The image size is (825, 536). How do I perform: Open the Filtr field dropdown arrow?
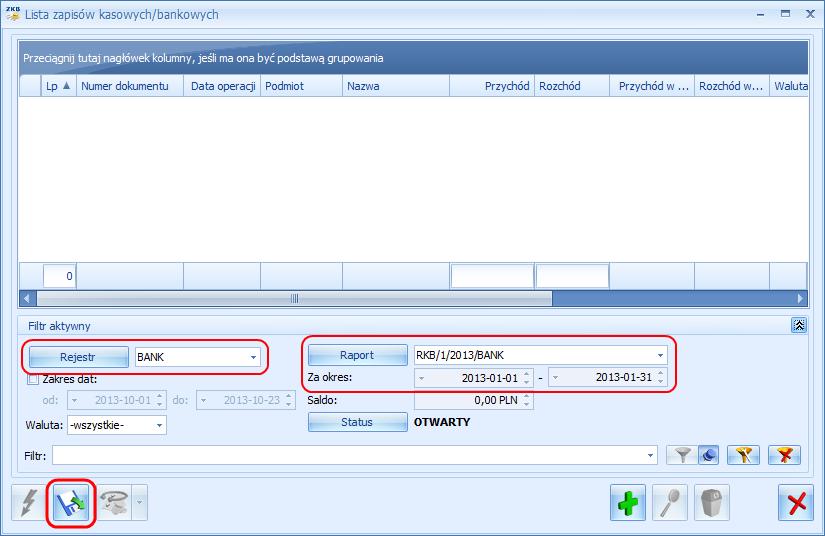(650, 456)
